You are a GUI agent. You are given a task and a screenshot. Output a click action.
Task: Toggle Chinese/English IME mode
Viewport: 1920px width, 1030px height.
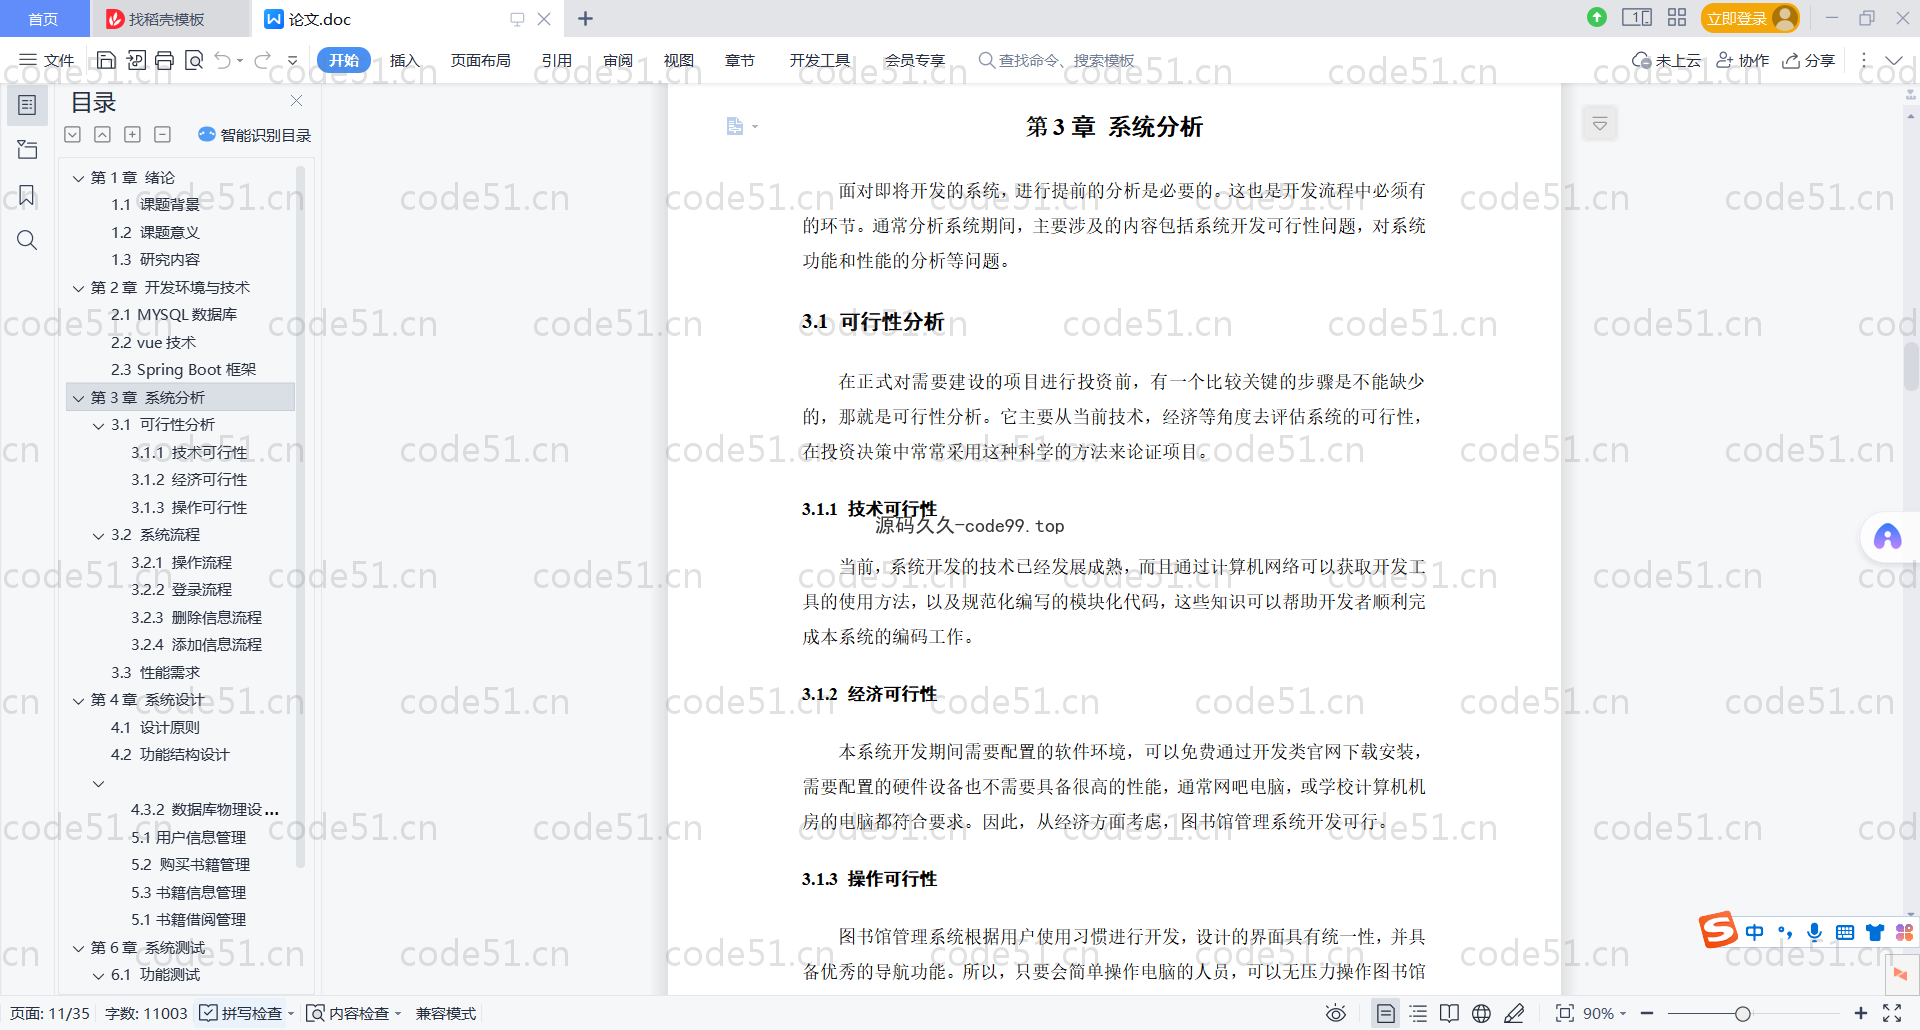(x=1755, y=932)
